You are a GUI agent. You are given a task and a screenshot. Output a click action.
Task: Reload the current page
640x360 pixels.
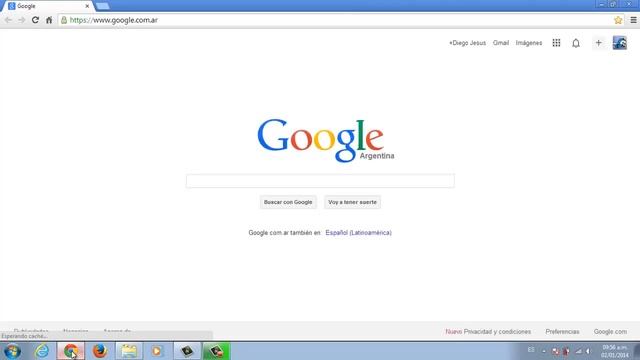(36, 20)
